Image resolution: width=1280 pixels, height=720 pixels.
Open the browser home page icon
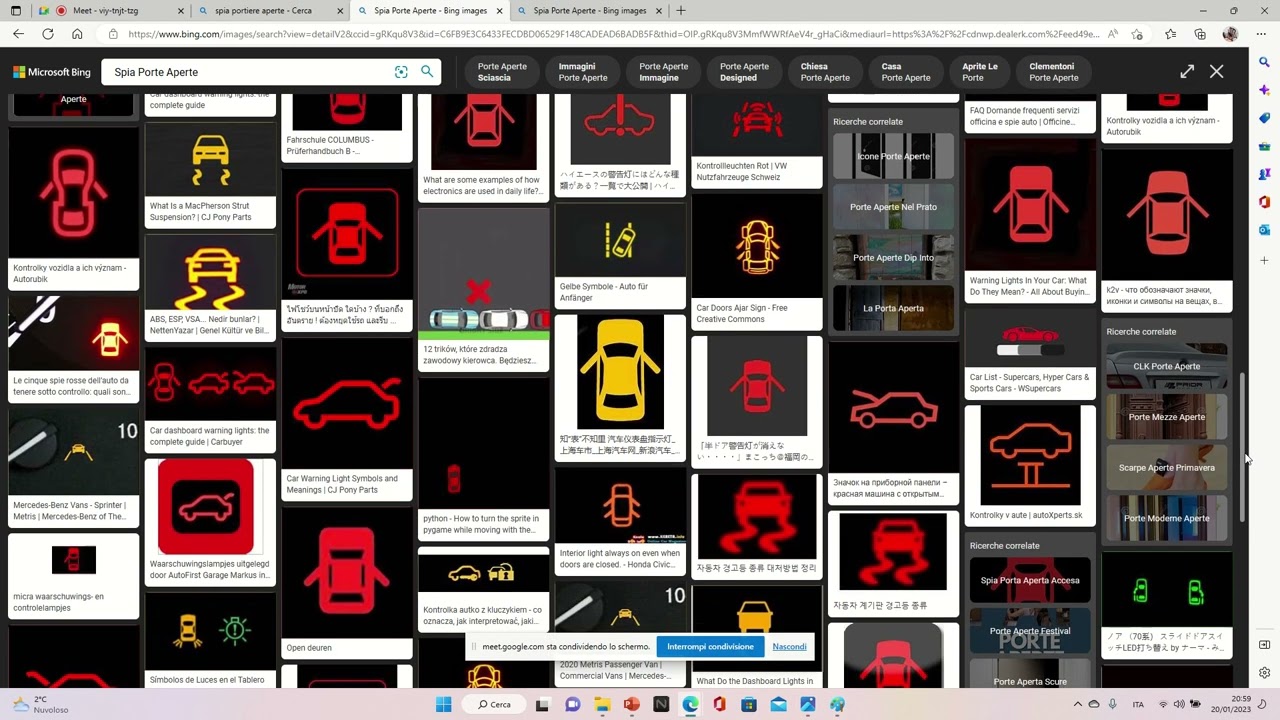(x=77, y=34)
